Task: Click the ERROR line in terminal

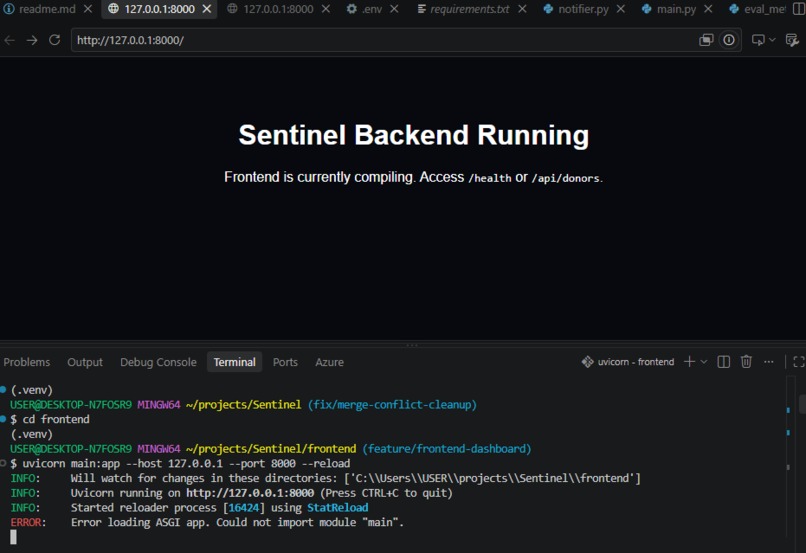Action: click(x=207, y=523)
